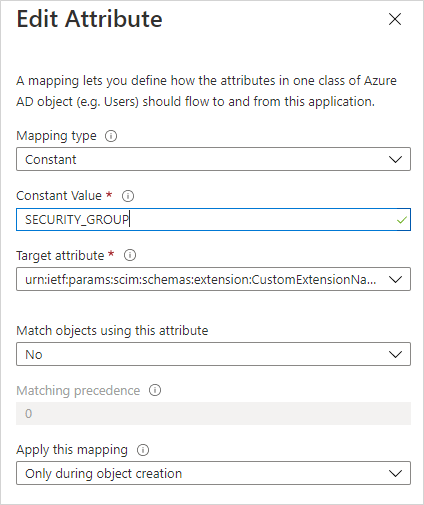Open the Match objects dropdown chevron
This screenshot has width=424, height=505.
395,354
